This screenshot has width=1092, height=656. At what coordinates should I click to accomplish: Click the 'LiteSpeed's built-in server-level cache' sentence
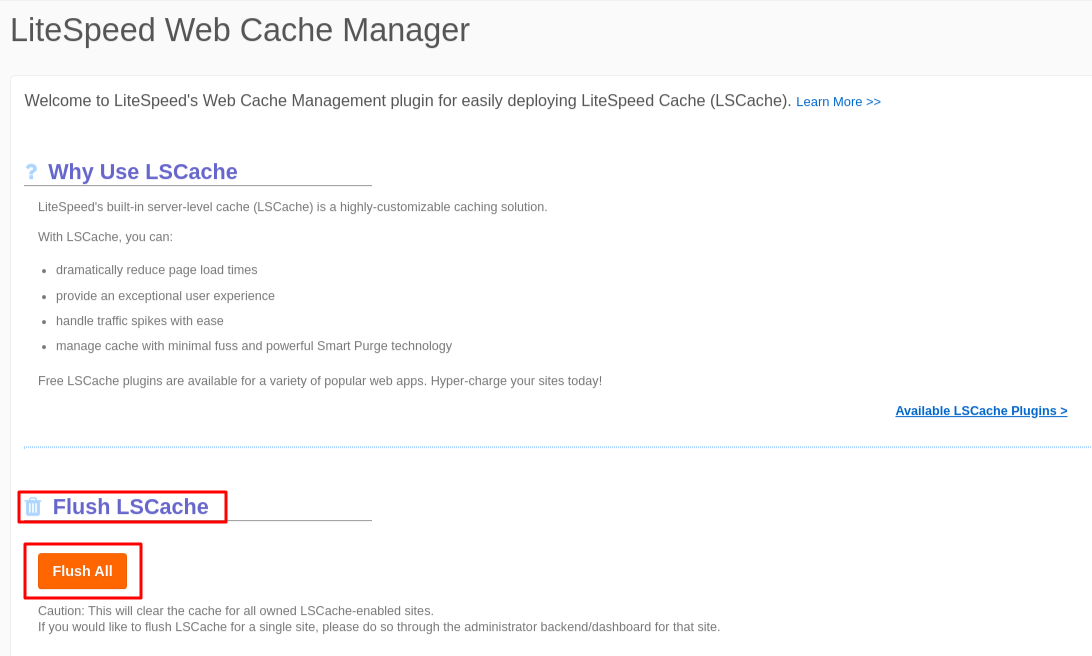292,207
